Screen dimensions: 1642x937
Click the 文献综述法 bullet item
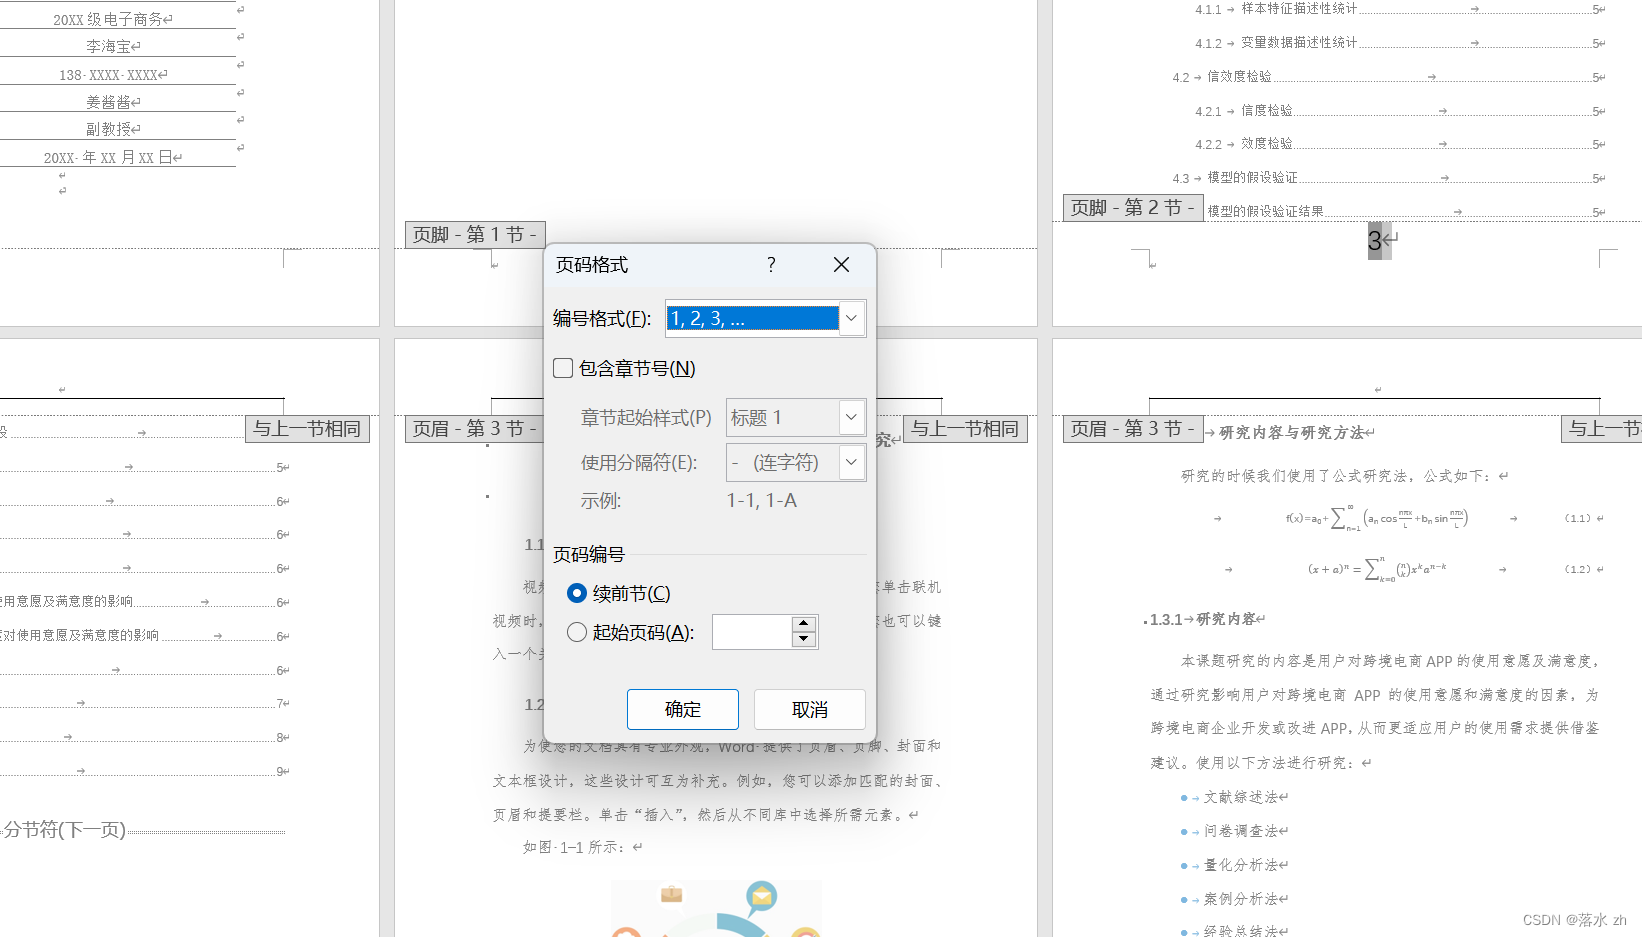pos(1241,797)
